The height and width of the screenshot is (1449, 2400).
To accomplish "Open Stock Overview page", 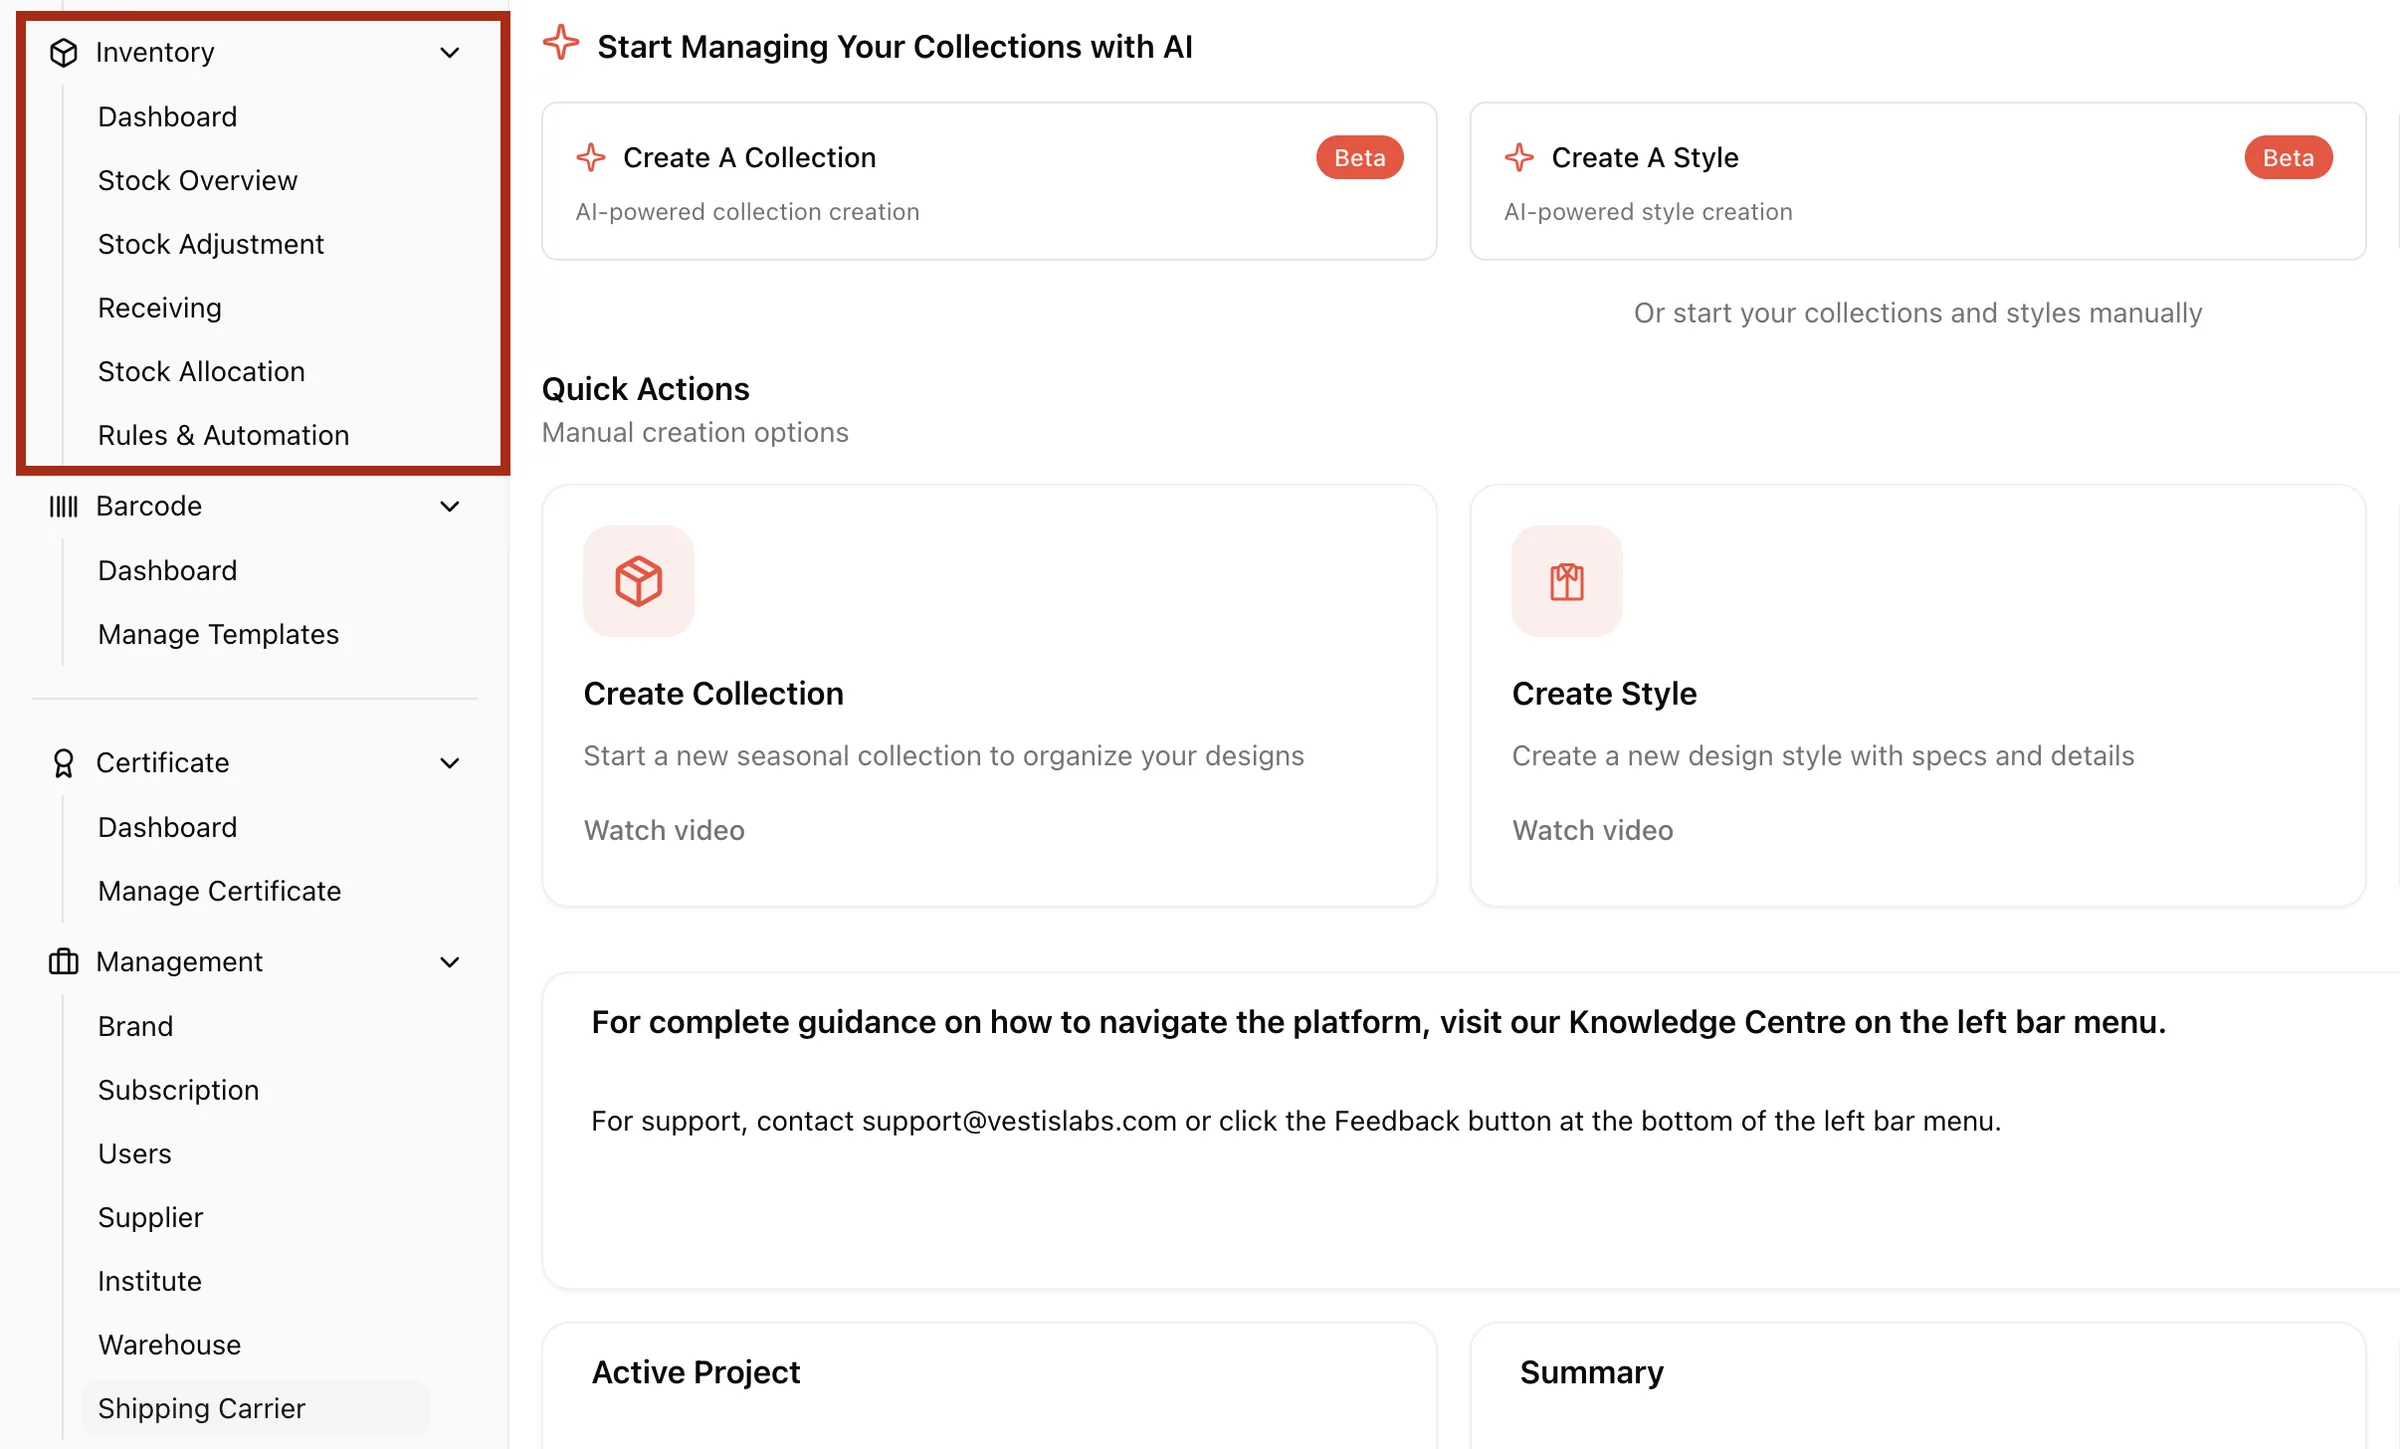I will pyautogui.click(x=198, y=180).
